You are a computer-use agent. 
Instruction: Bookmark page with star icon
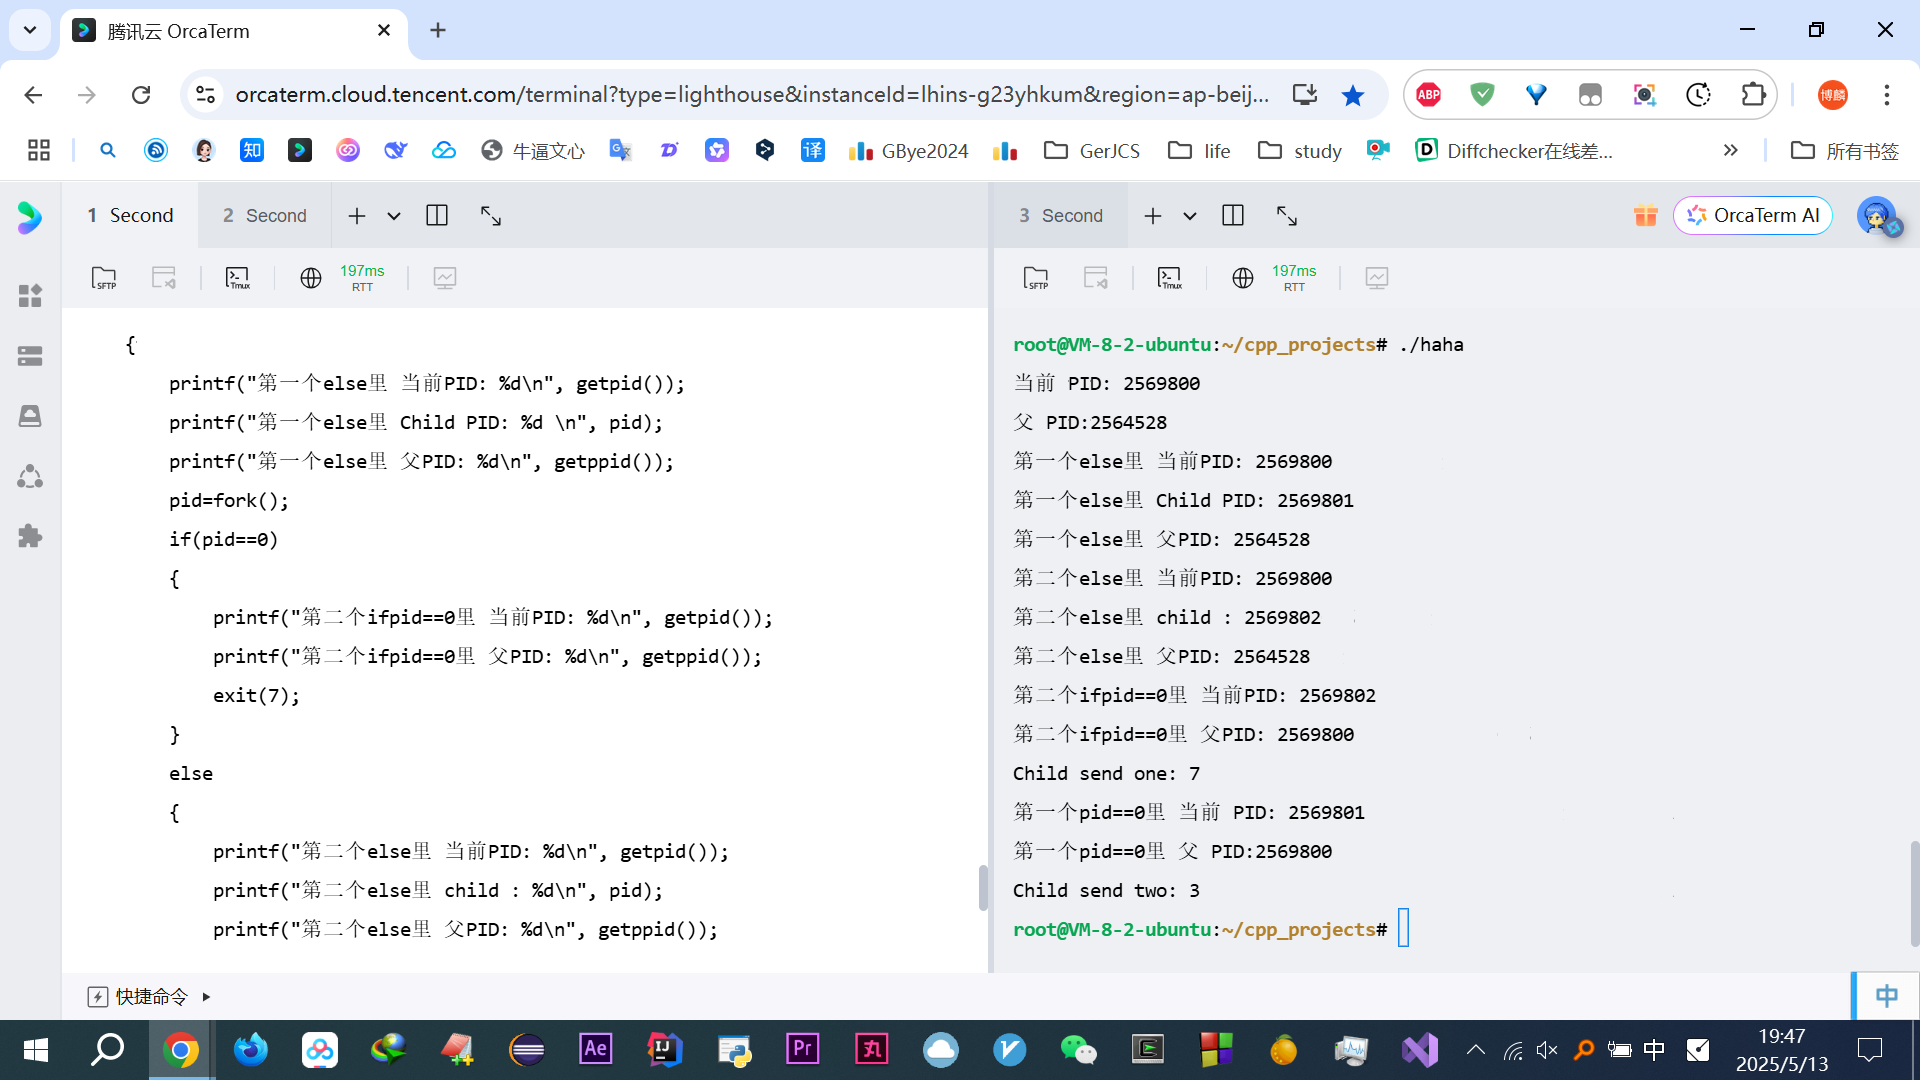(1353, 95)
